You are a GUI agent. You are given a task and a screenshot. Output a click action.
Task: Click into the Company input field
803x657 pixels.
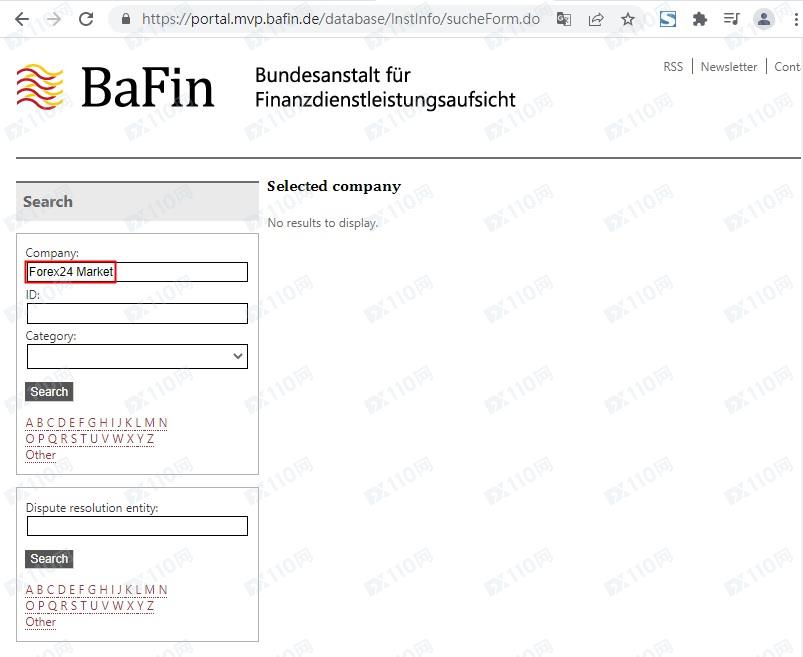pos(137,272)
